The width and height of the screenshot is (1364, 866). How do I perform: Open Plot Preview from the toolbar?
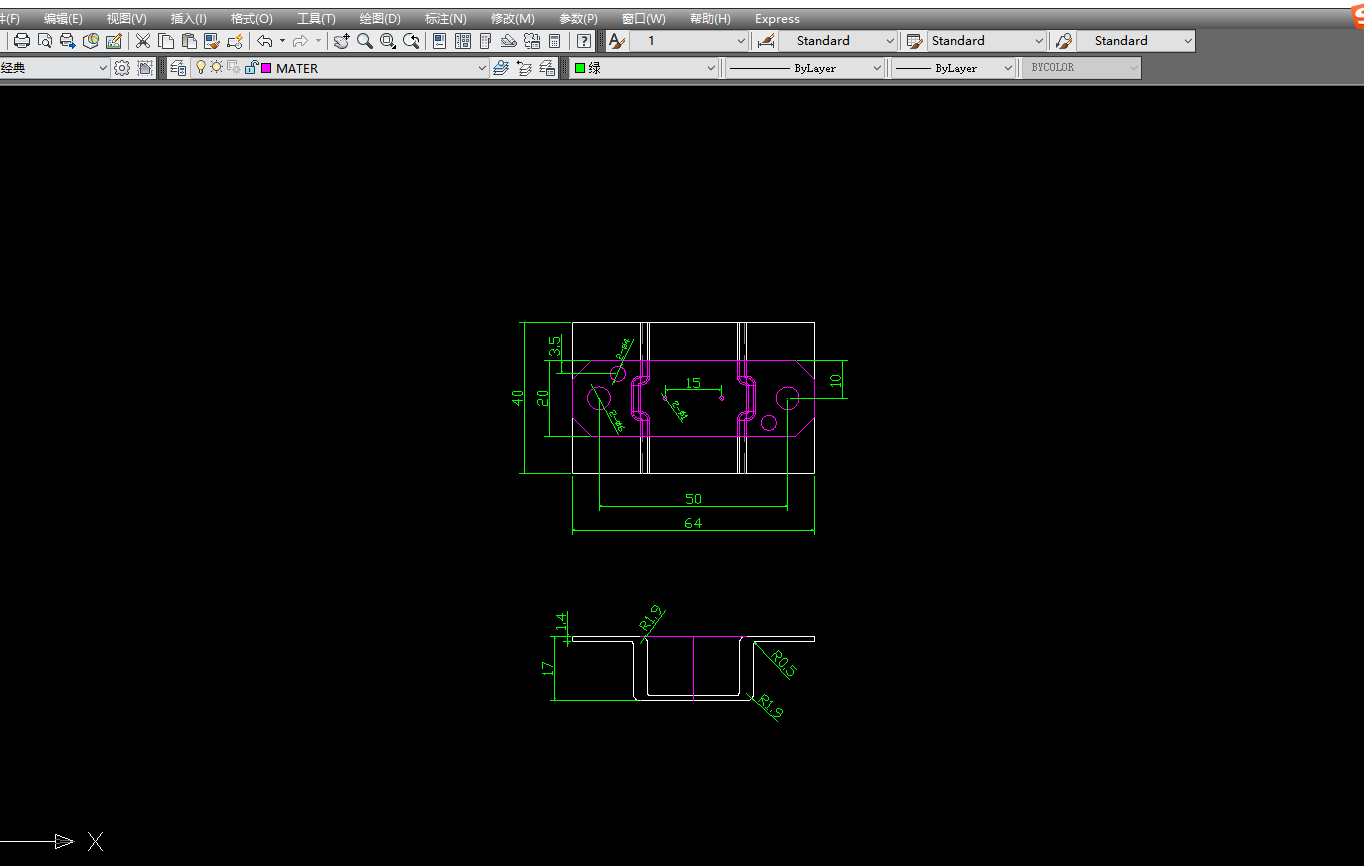tap(44, 41)
